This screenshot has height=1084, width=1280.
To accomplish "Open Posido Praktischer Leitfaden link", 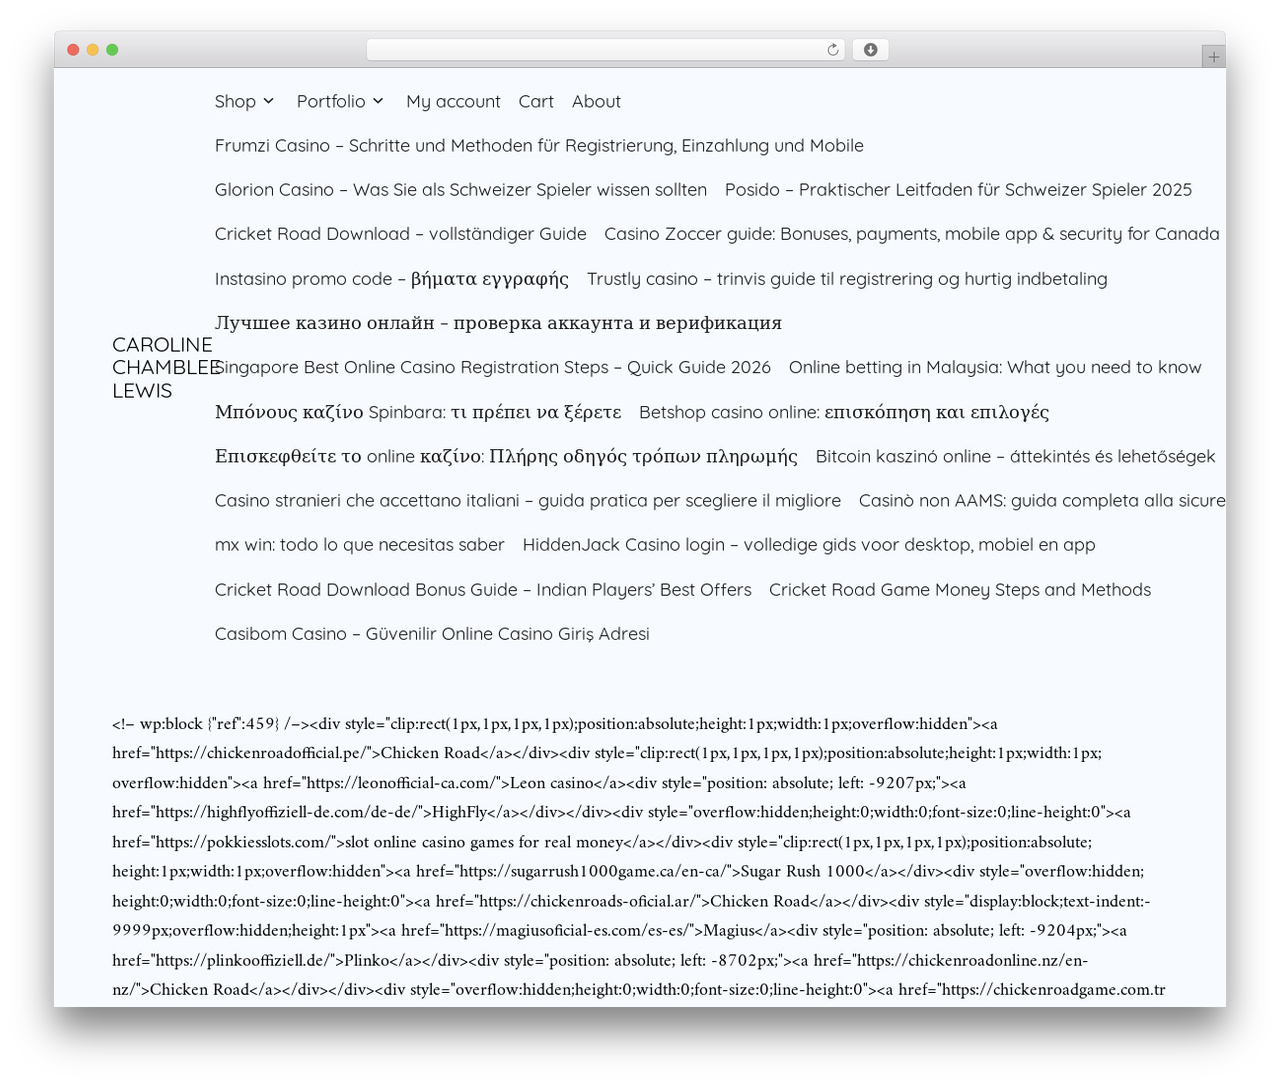I will pyautogui.click(x=958, y=190).
